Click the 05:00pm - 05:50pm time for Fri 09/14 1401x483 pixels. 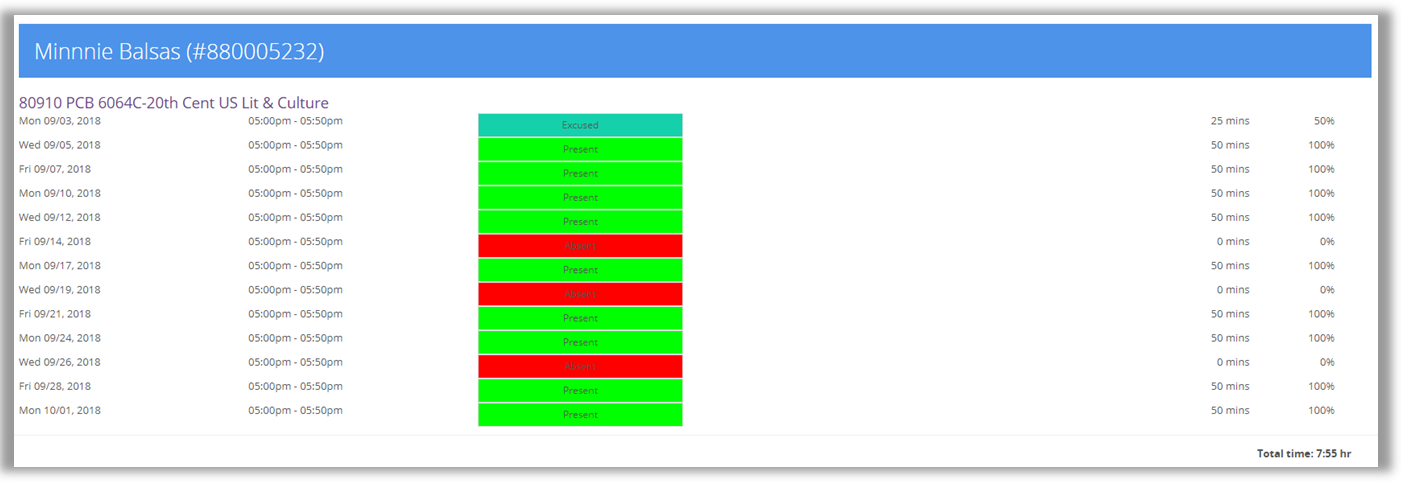295,241
